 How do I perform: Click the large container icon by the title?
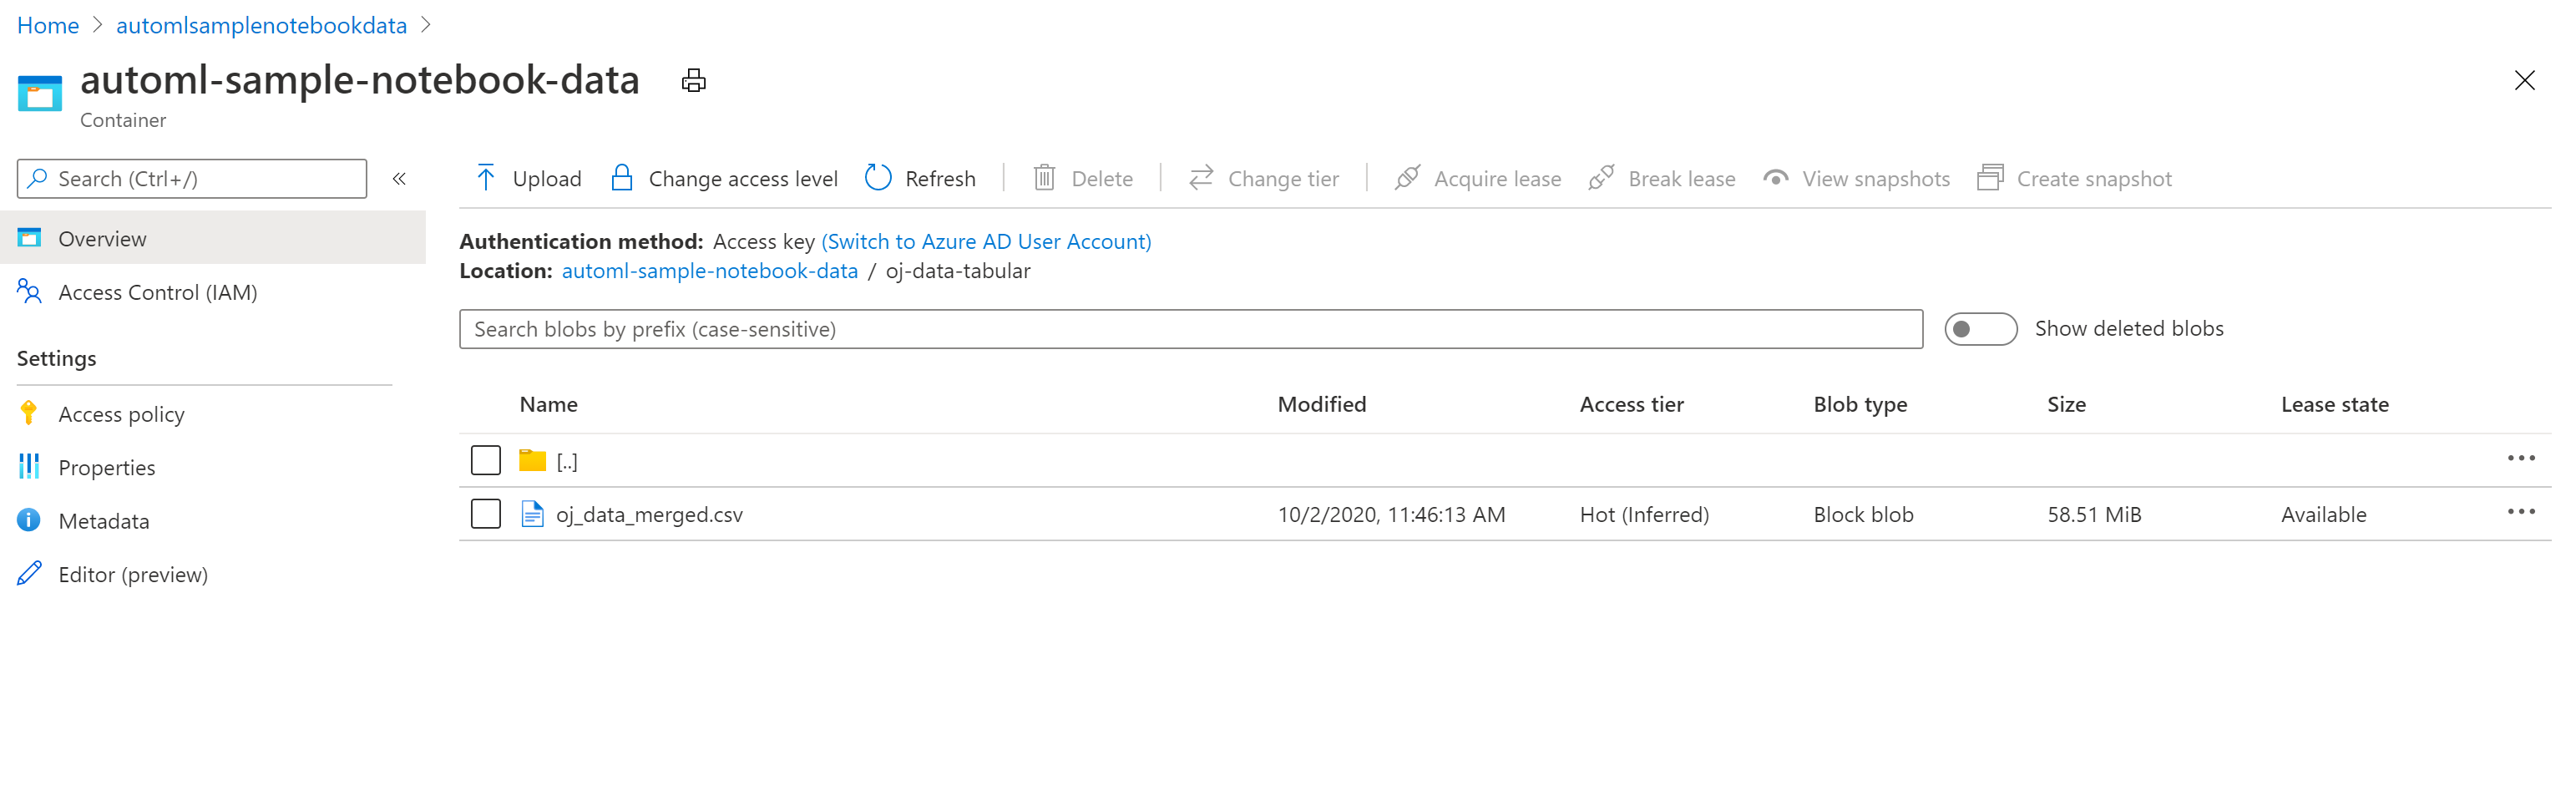(x=40, y=93)
